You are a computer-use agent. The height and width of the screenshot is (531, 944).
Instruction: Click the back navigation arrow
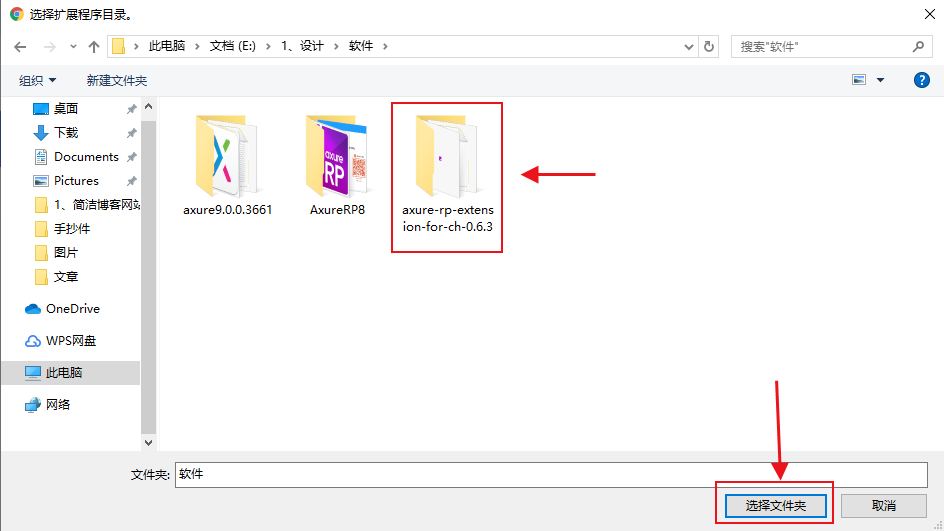coord(20,46)
